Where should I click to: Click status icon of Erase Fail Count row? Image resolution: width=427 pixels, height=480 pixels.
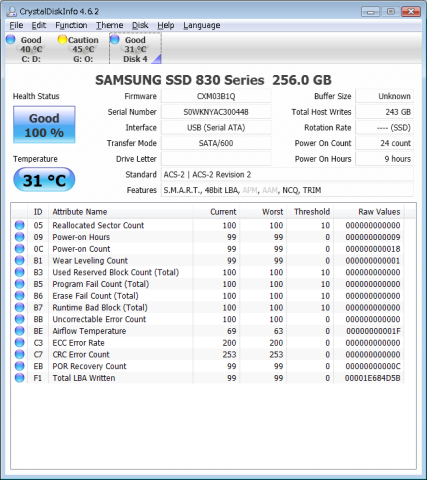click(20, 296)
